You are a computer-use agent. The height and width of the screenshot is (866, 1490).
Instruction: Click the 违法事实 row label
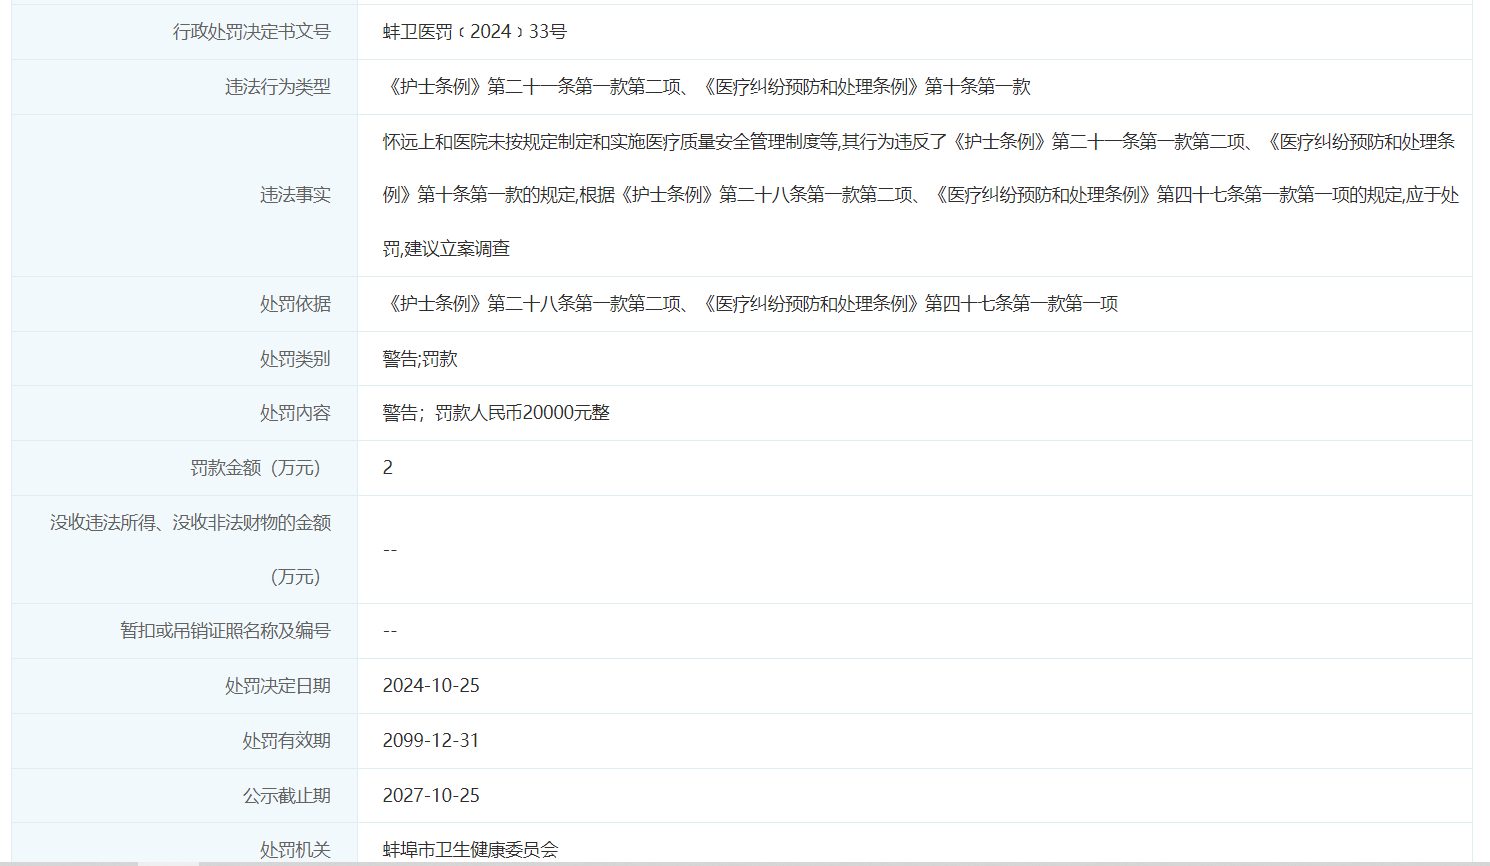tap(295, 195)
